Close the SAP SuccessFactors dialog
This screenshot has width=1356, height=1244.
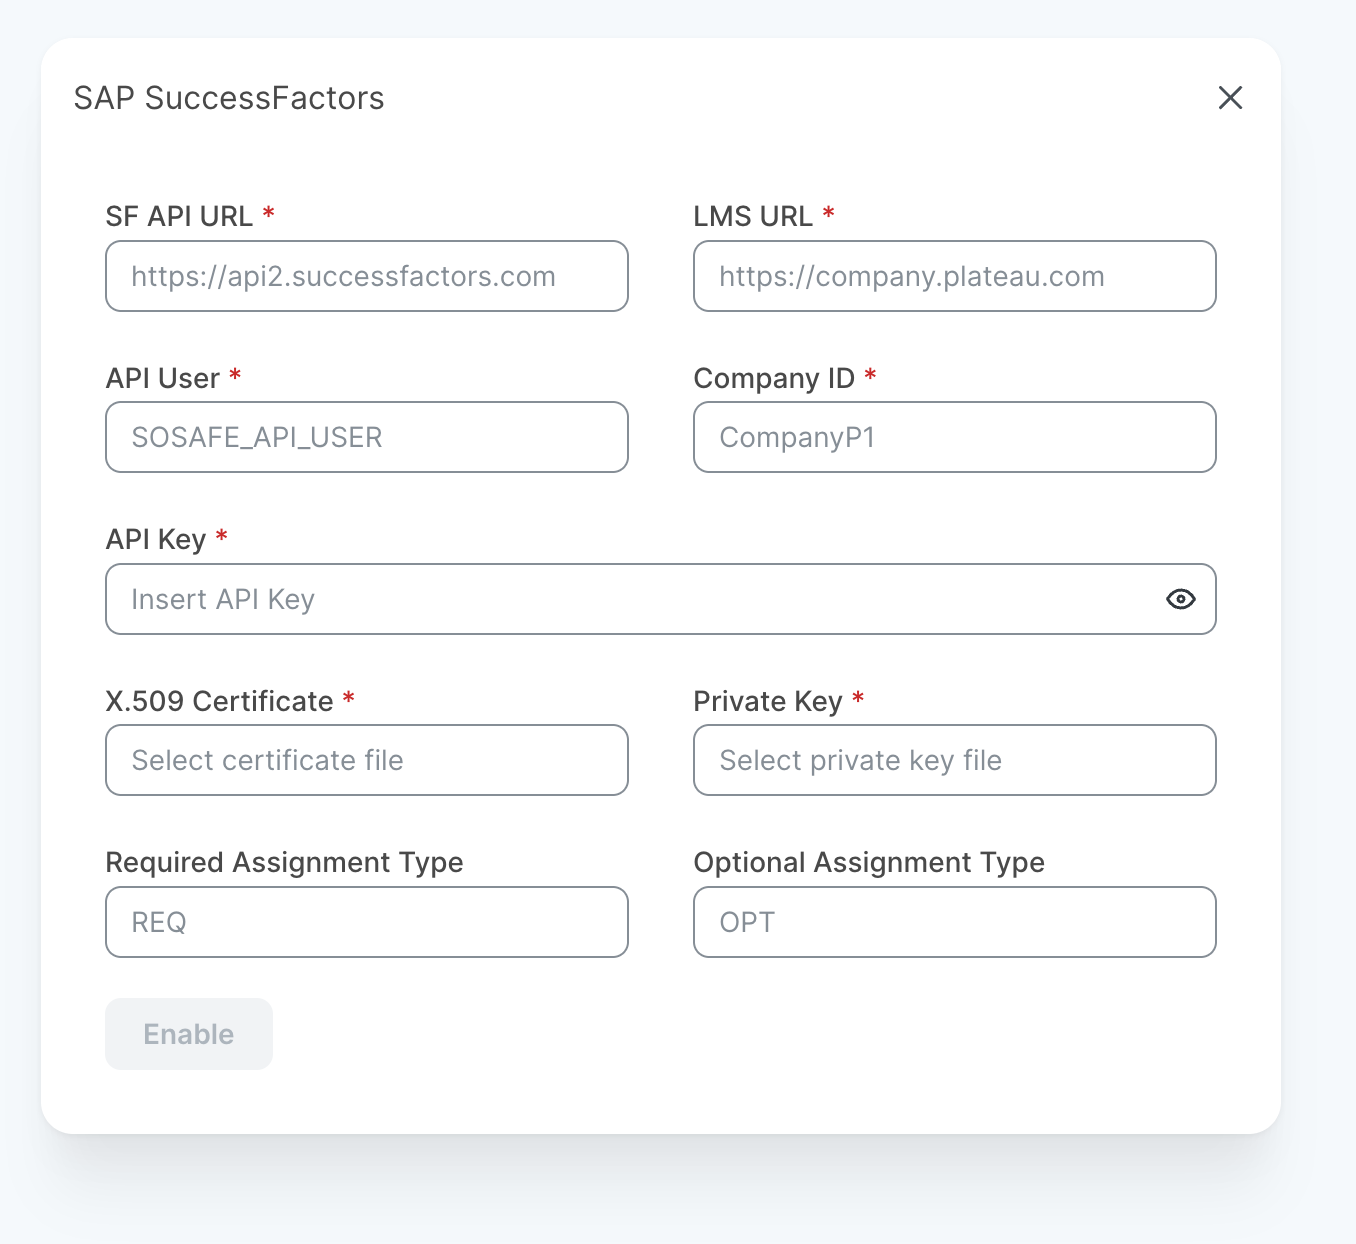point(1230,98)
